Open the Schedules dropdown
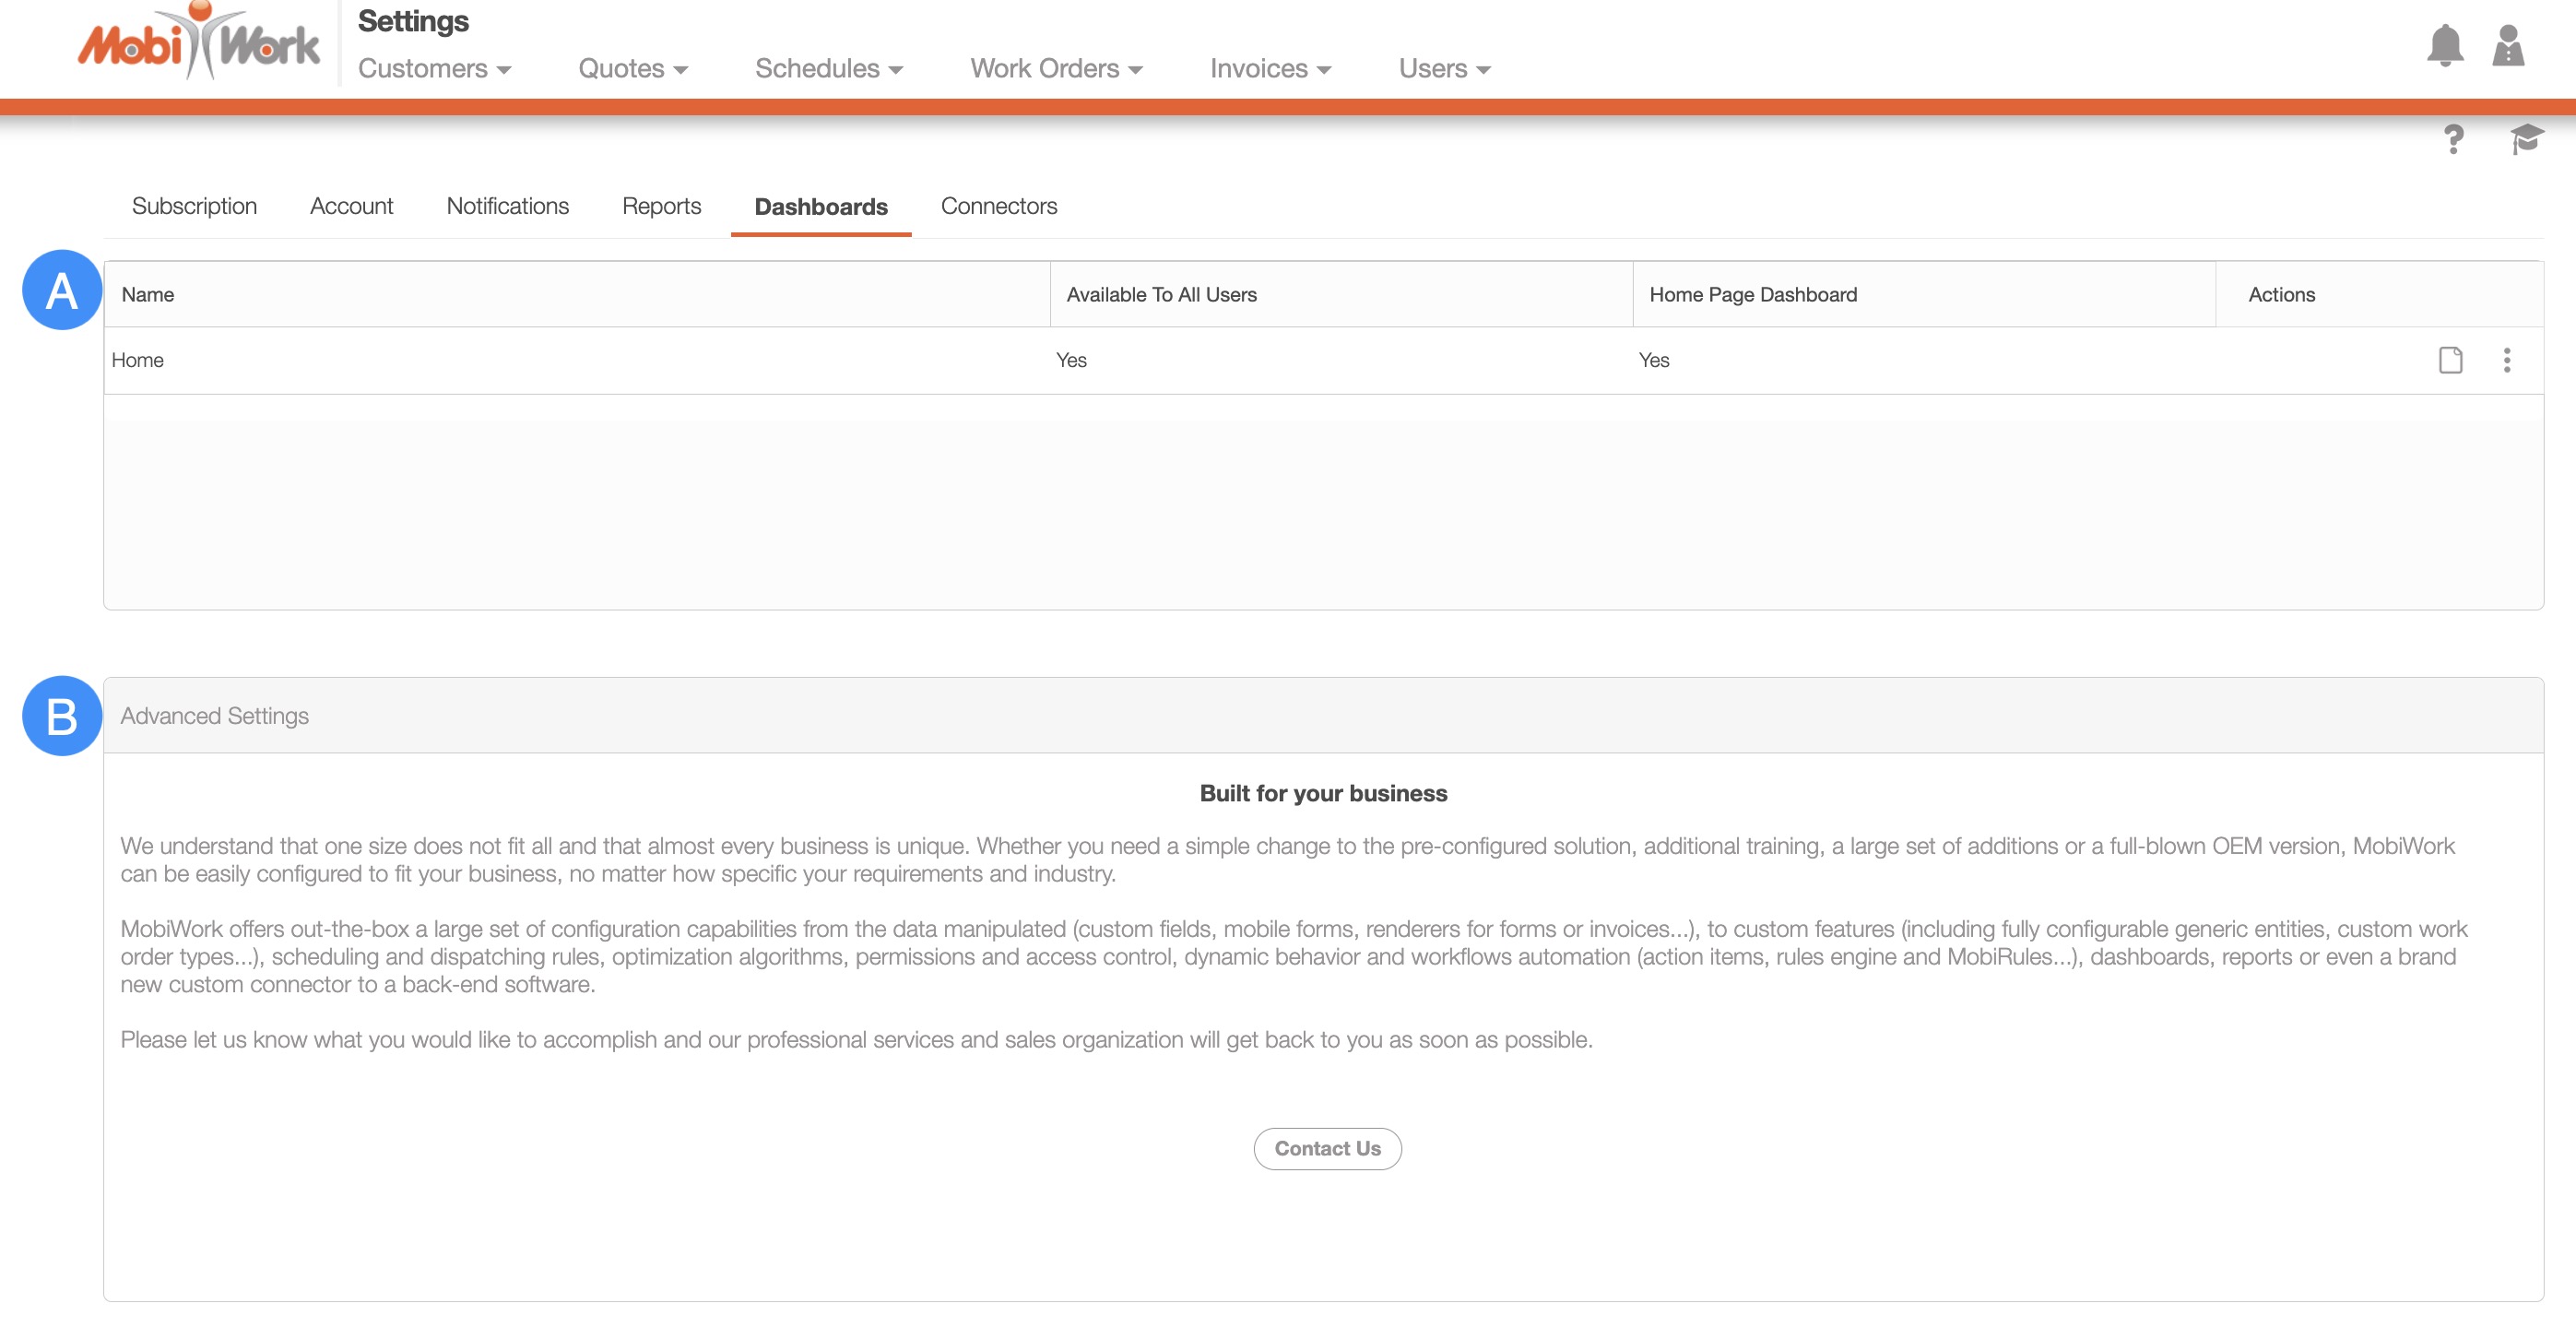Viewport: 2576px width, 1339px height. (x=828, y=69)
